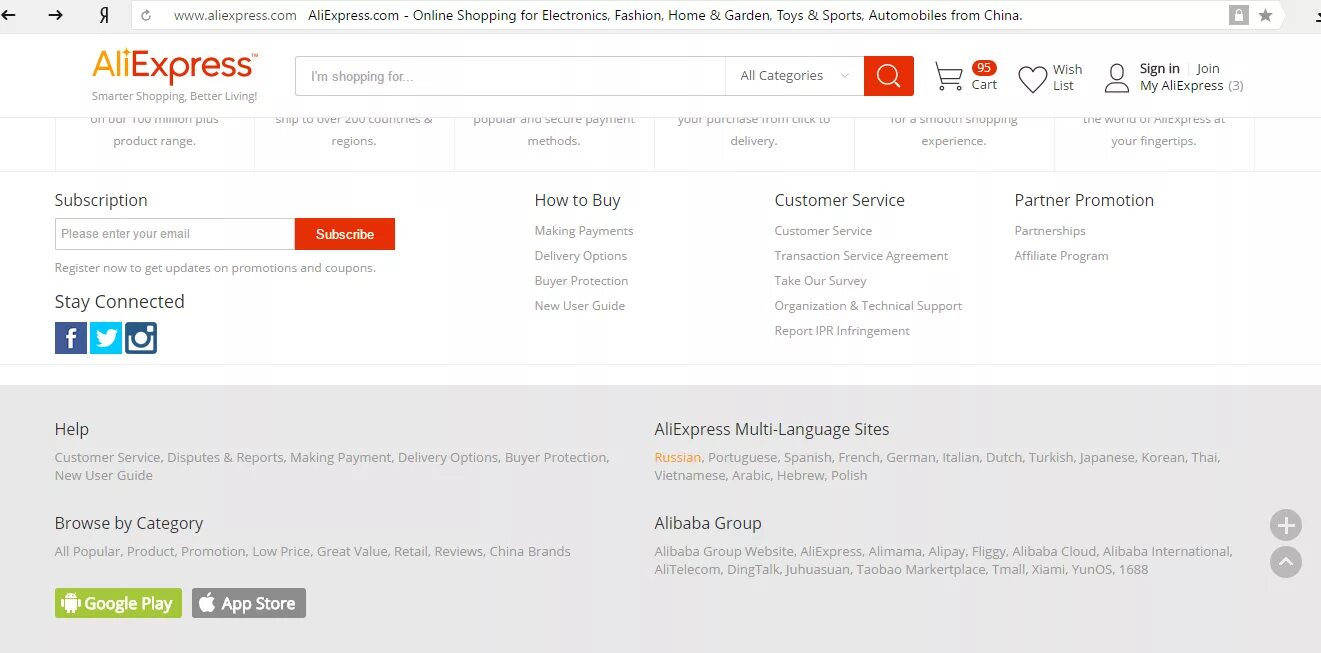Click the browser back arrow
This screenshot has height=653, width=1321.
pos(9,15)
